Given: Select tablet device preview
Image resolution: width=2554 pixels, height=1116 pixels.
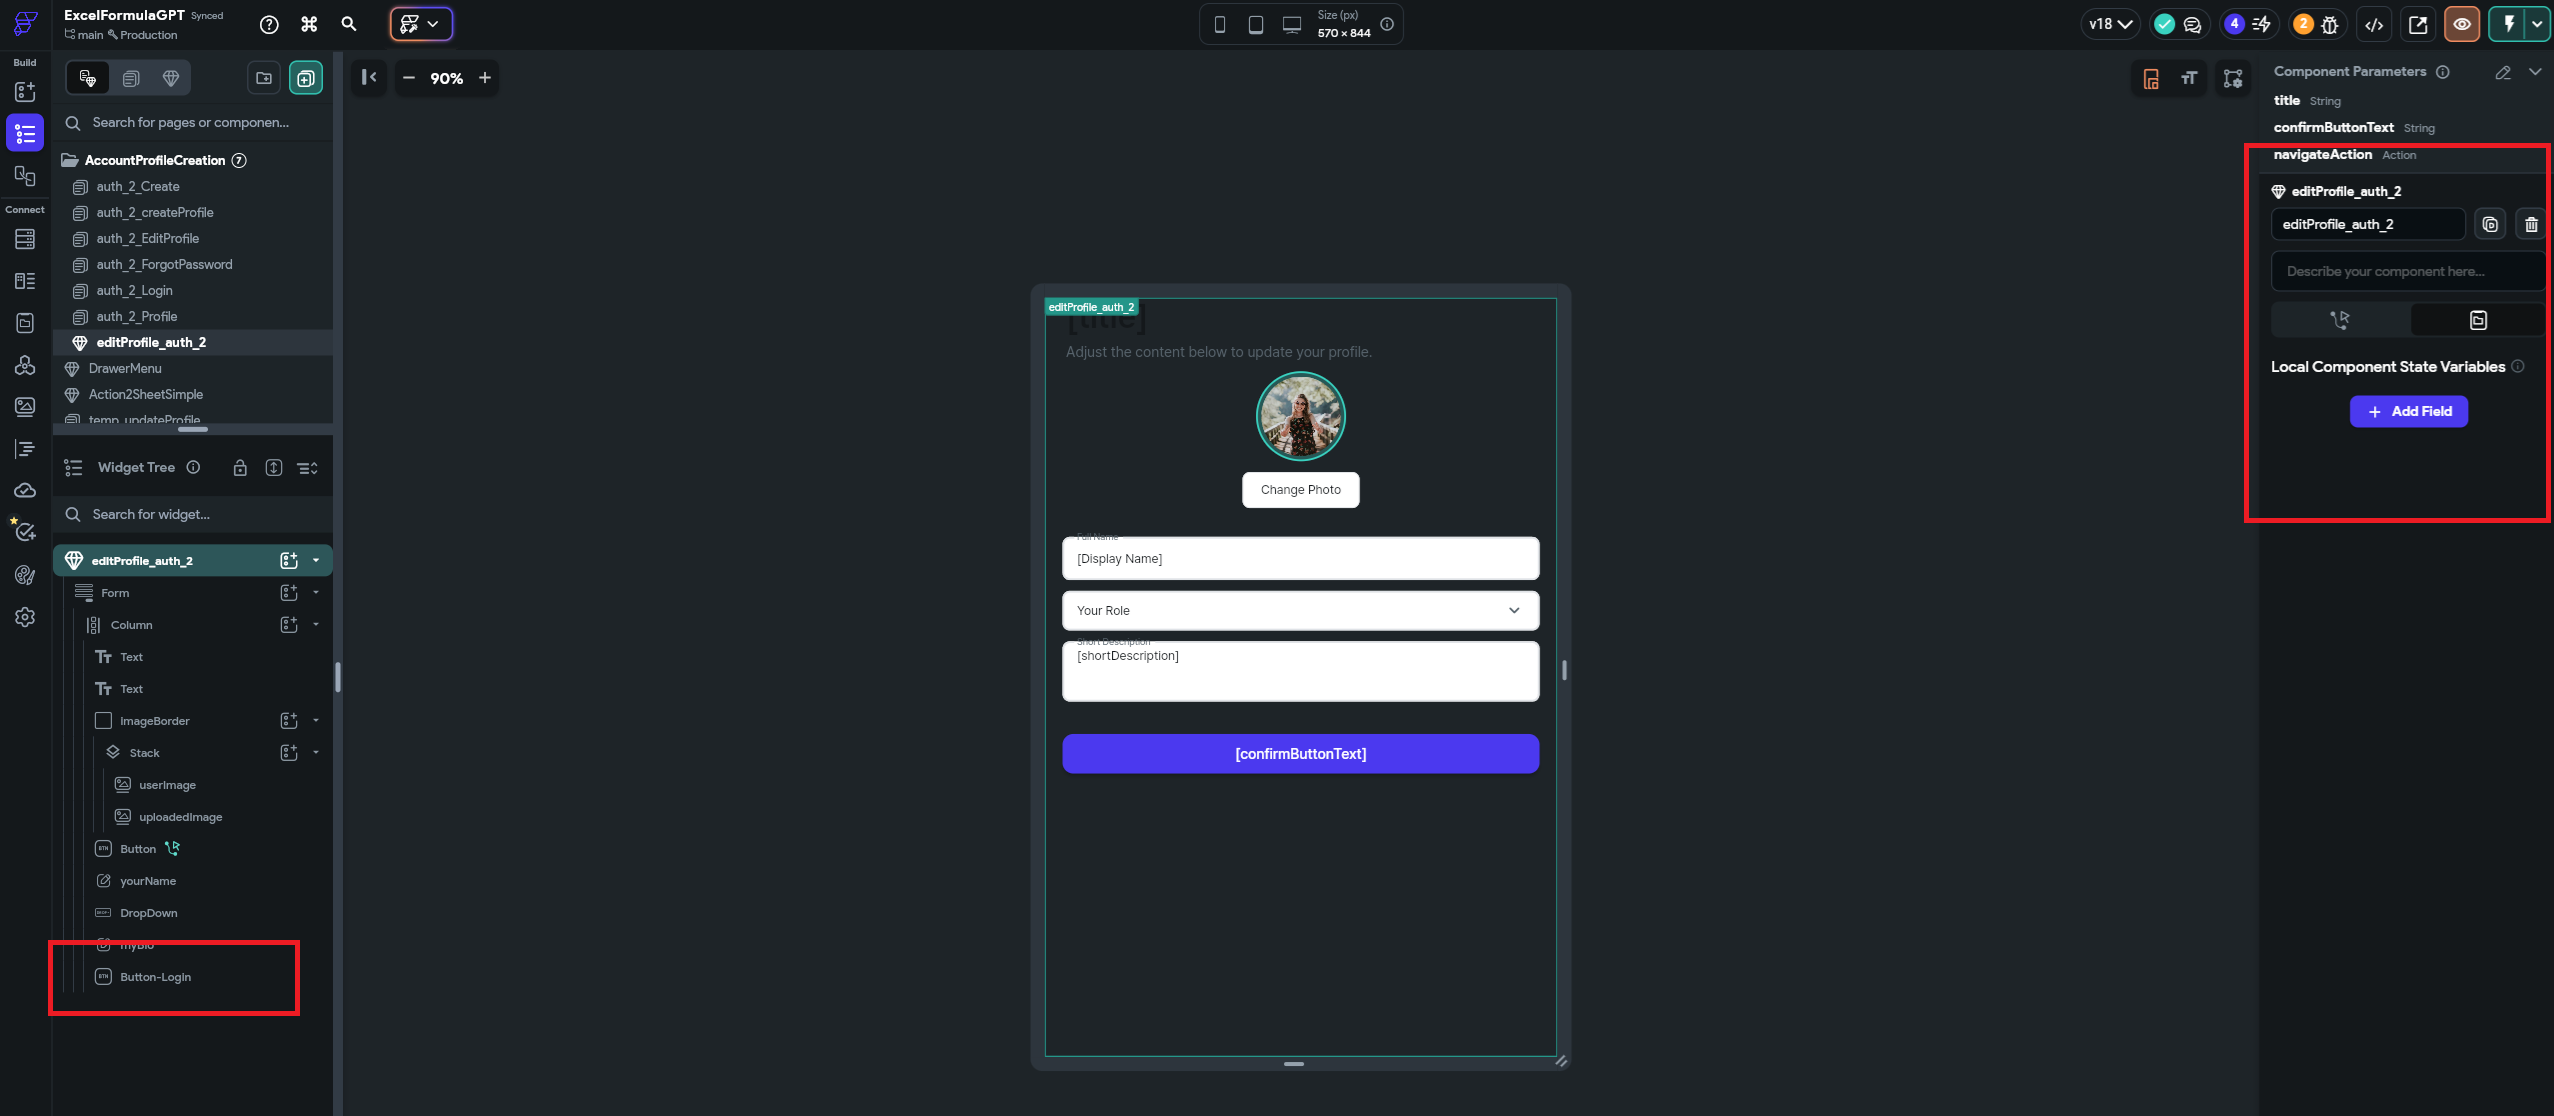Looking at the screenshot, I should point(1256,25).
